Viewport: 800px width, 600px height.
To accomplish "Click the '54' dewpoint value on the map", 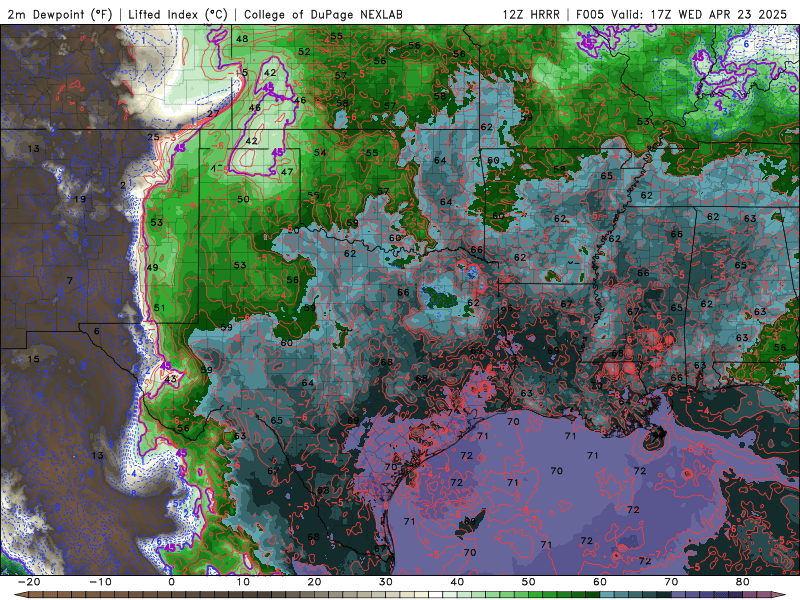I will 320,153.
